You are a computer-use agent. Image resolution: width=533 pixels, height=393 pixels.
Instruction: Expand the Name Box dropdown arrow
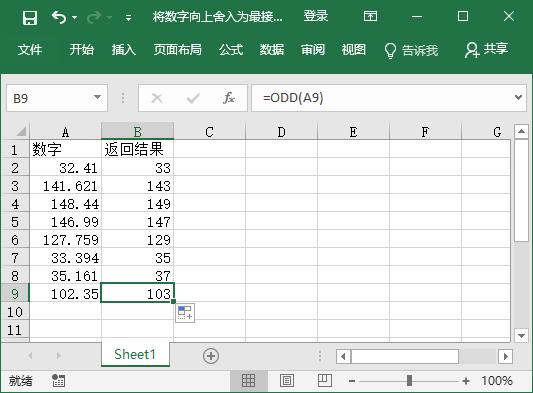pyautogui.click(x=98, y=98)
